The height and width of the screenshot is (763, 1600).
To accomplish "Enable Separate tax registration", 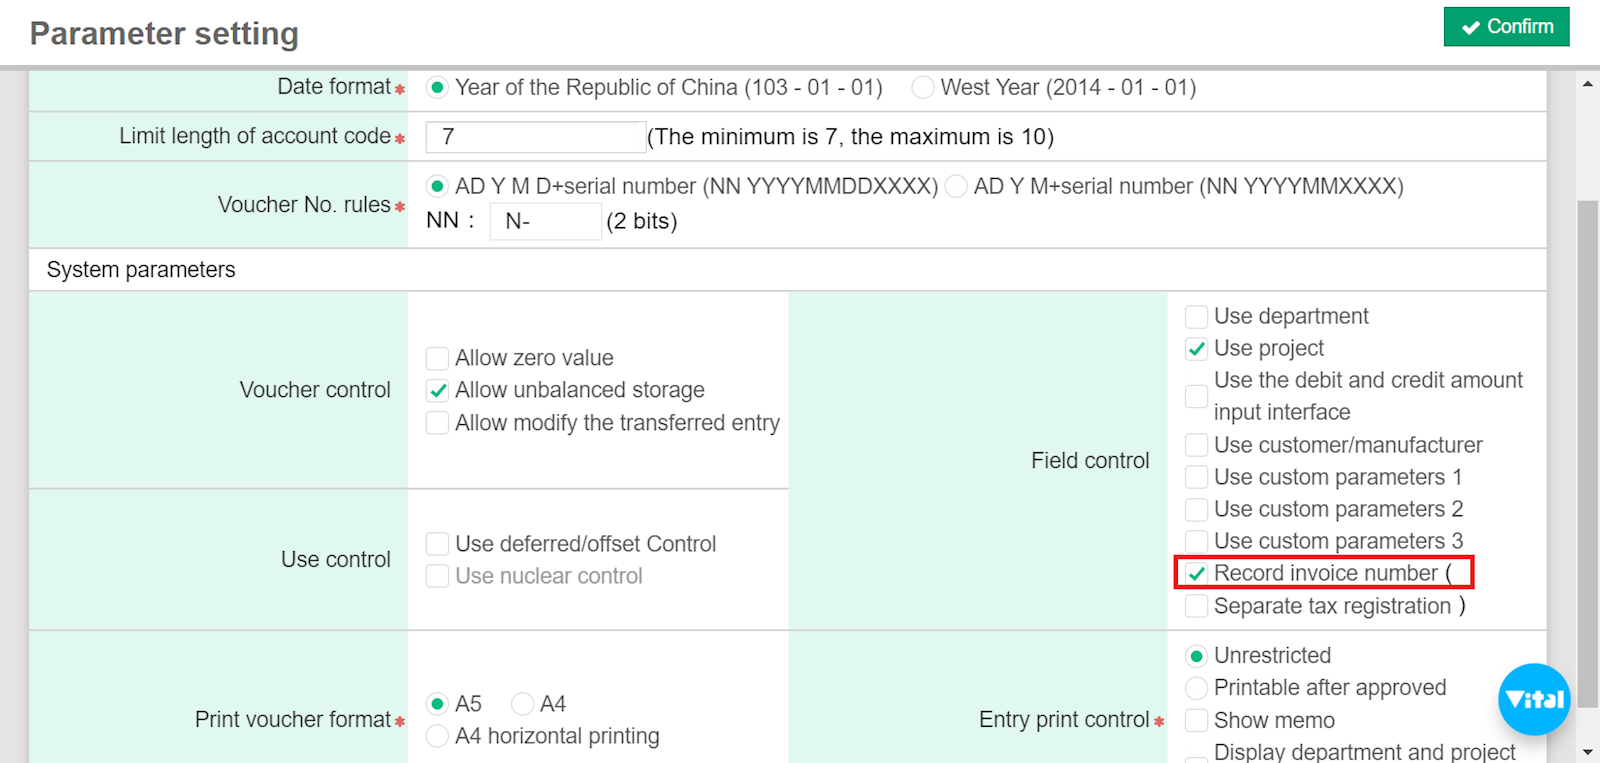I will [x=1196, y=606].
